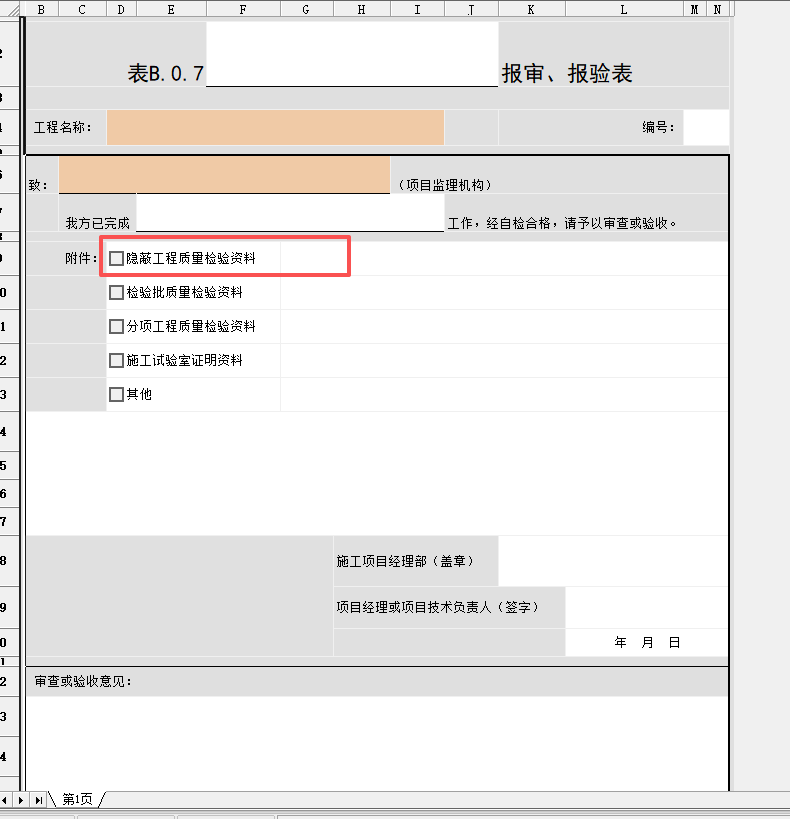Click the 项目经理 signature input cell
Image resolution: width=790 pixels, height=819 pixels.
point(646,607)
